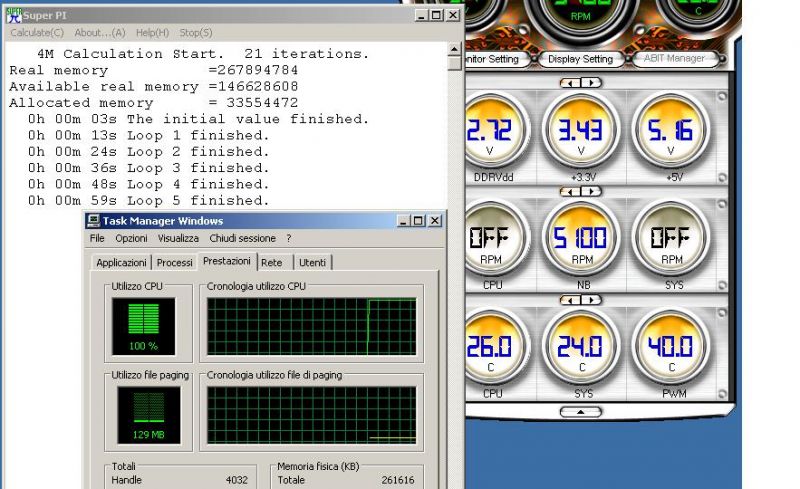Click Stop(S) in Super PI menu bar
This screenshot has width=800, height=489.
[x=195, y=33]
